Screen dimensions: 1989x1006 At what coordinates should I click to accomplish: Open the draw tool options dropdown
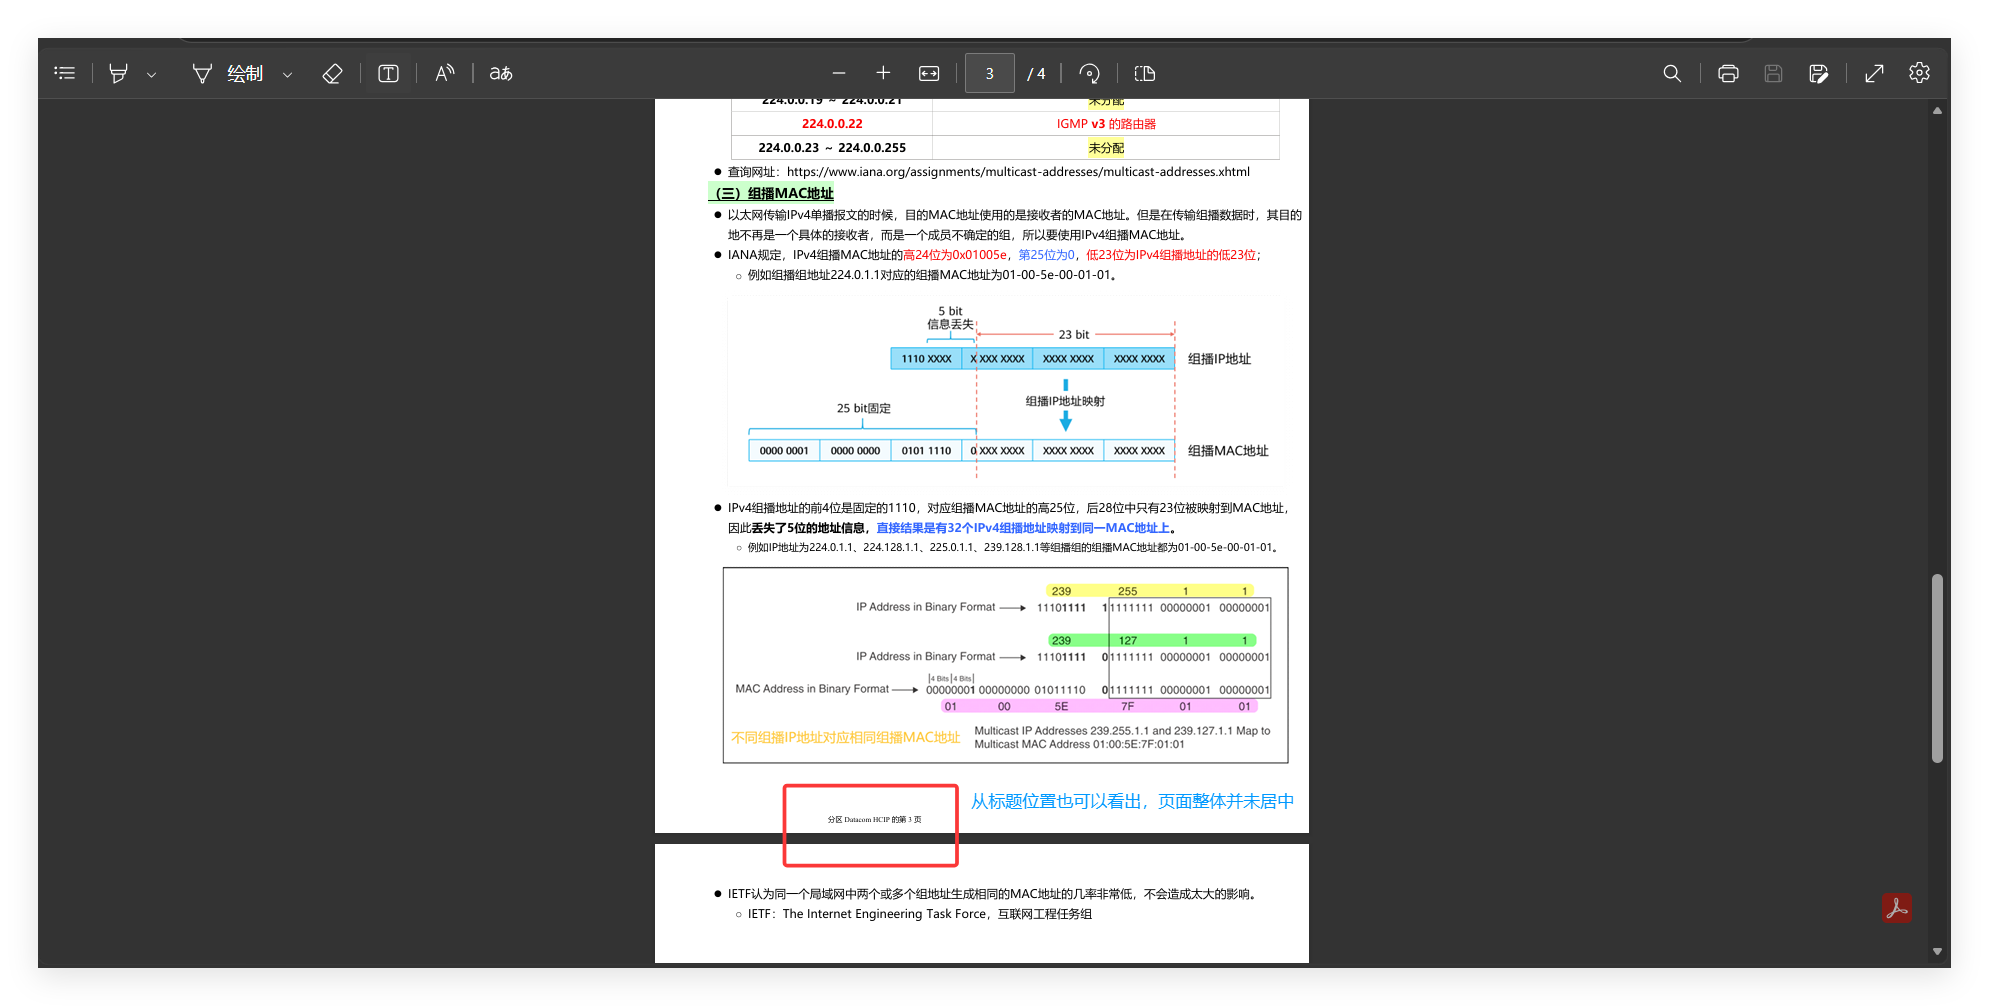click(x=288, y=74)
